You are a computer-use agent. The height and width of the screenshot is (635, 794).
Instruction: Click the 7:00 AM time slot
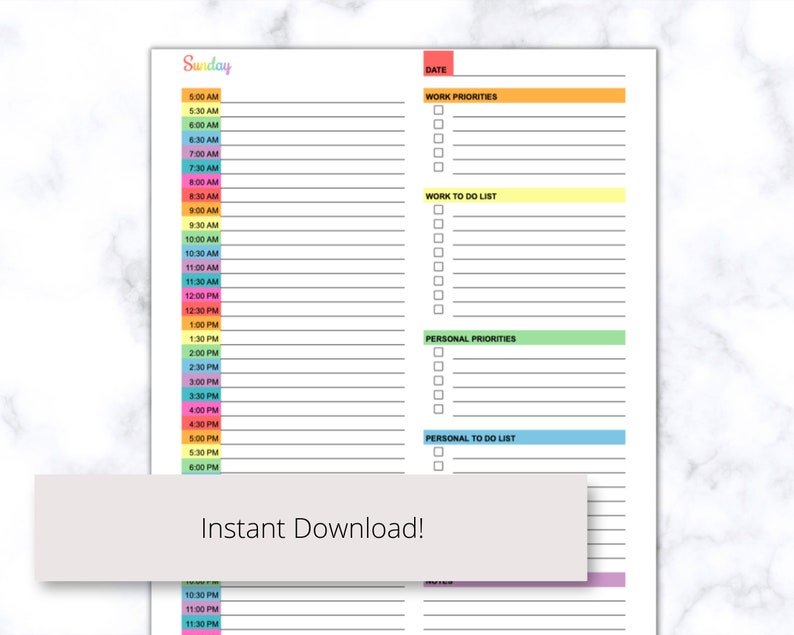(x=202, y=153)
